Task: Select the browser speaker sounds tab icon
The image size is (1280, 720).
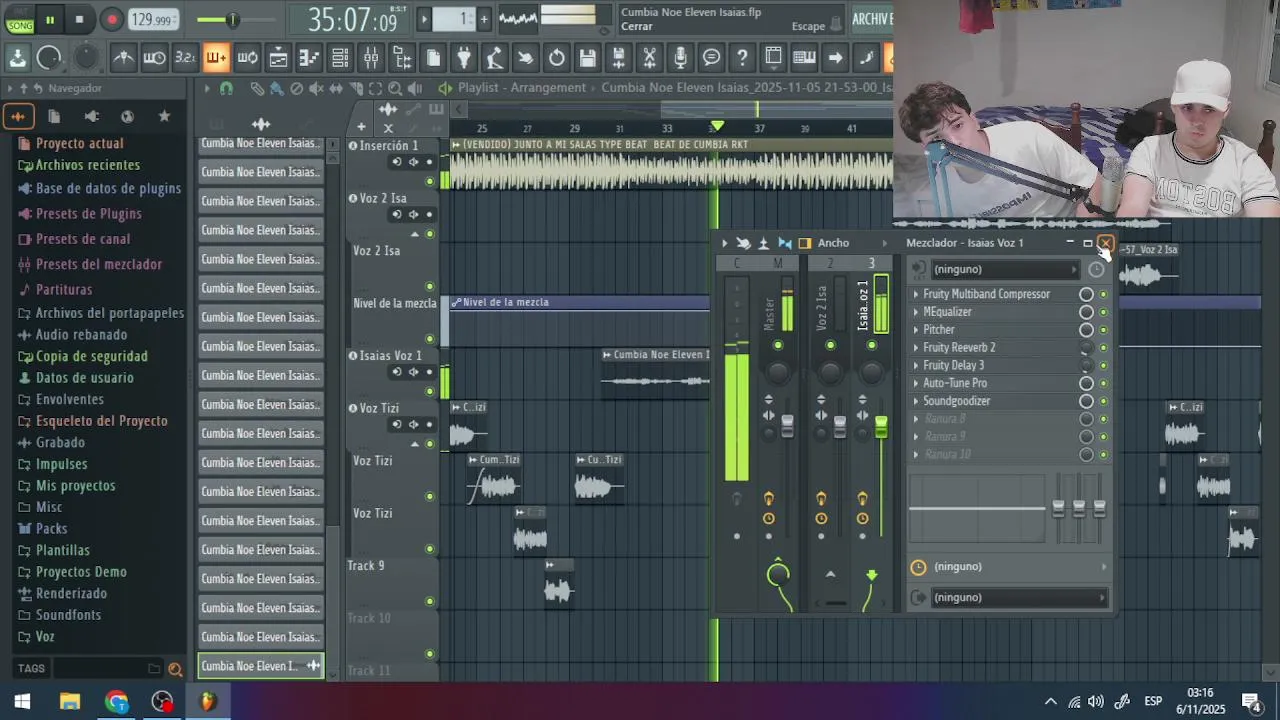Action: pyautogui.click(x=91, y=116)
